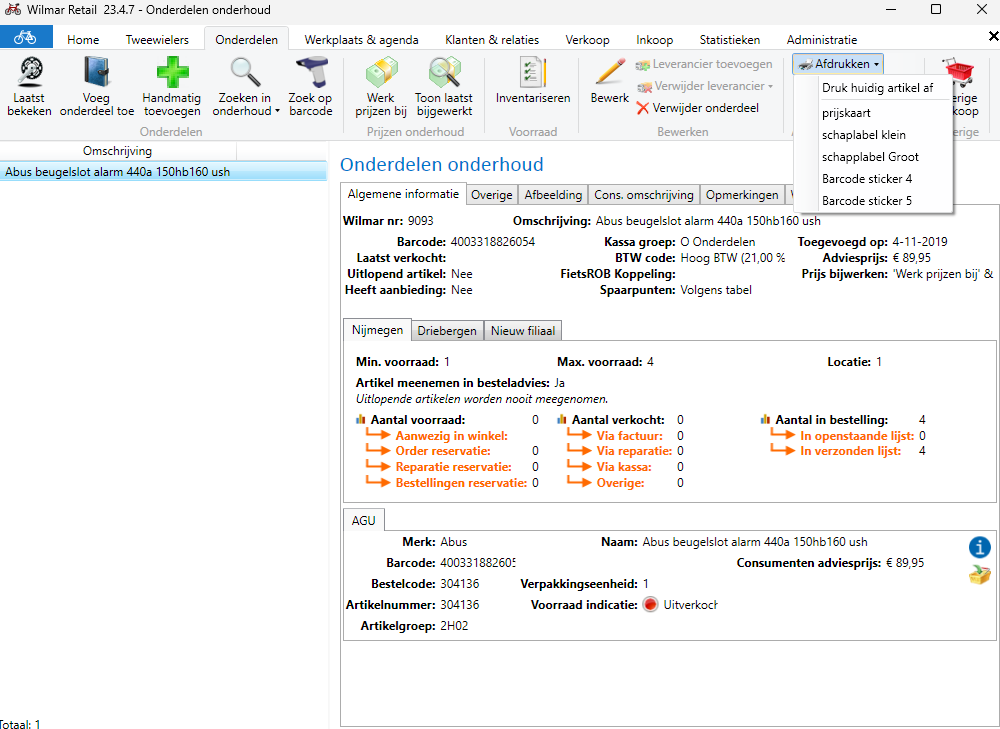The image size is (1000, 729).
Task: Click the Bewerk pencil icon
Action: [x=609, y=73]
